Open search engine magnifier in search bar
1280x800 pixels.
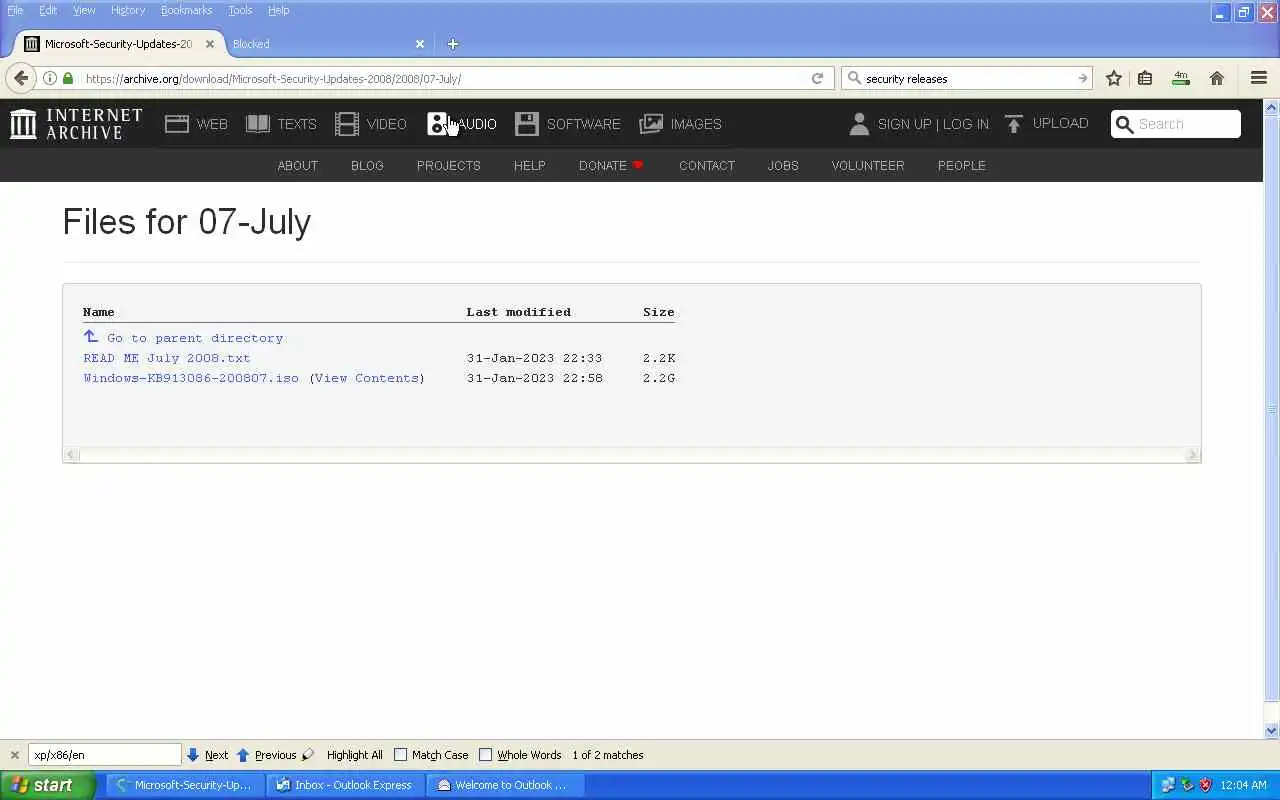[854, 78]
